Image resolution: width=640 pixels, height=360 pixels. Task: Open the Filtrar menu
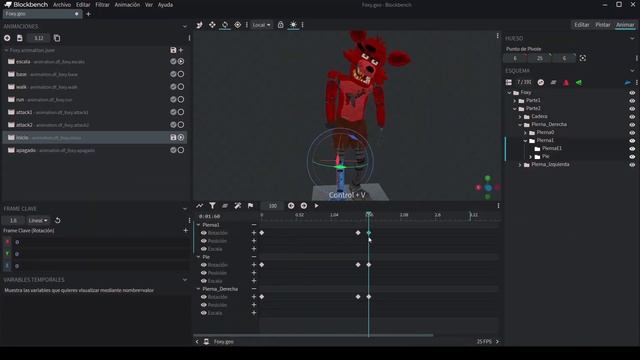102,5
